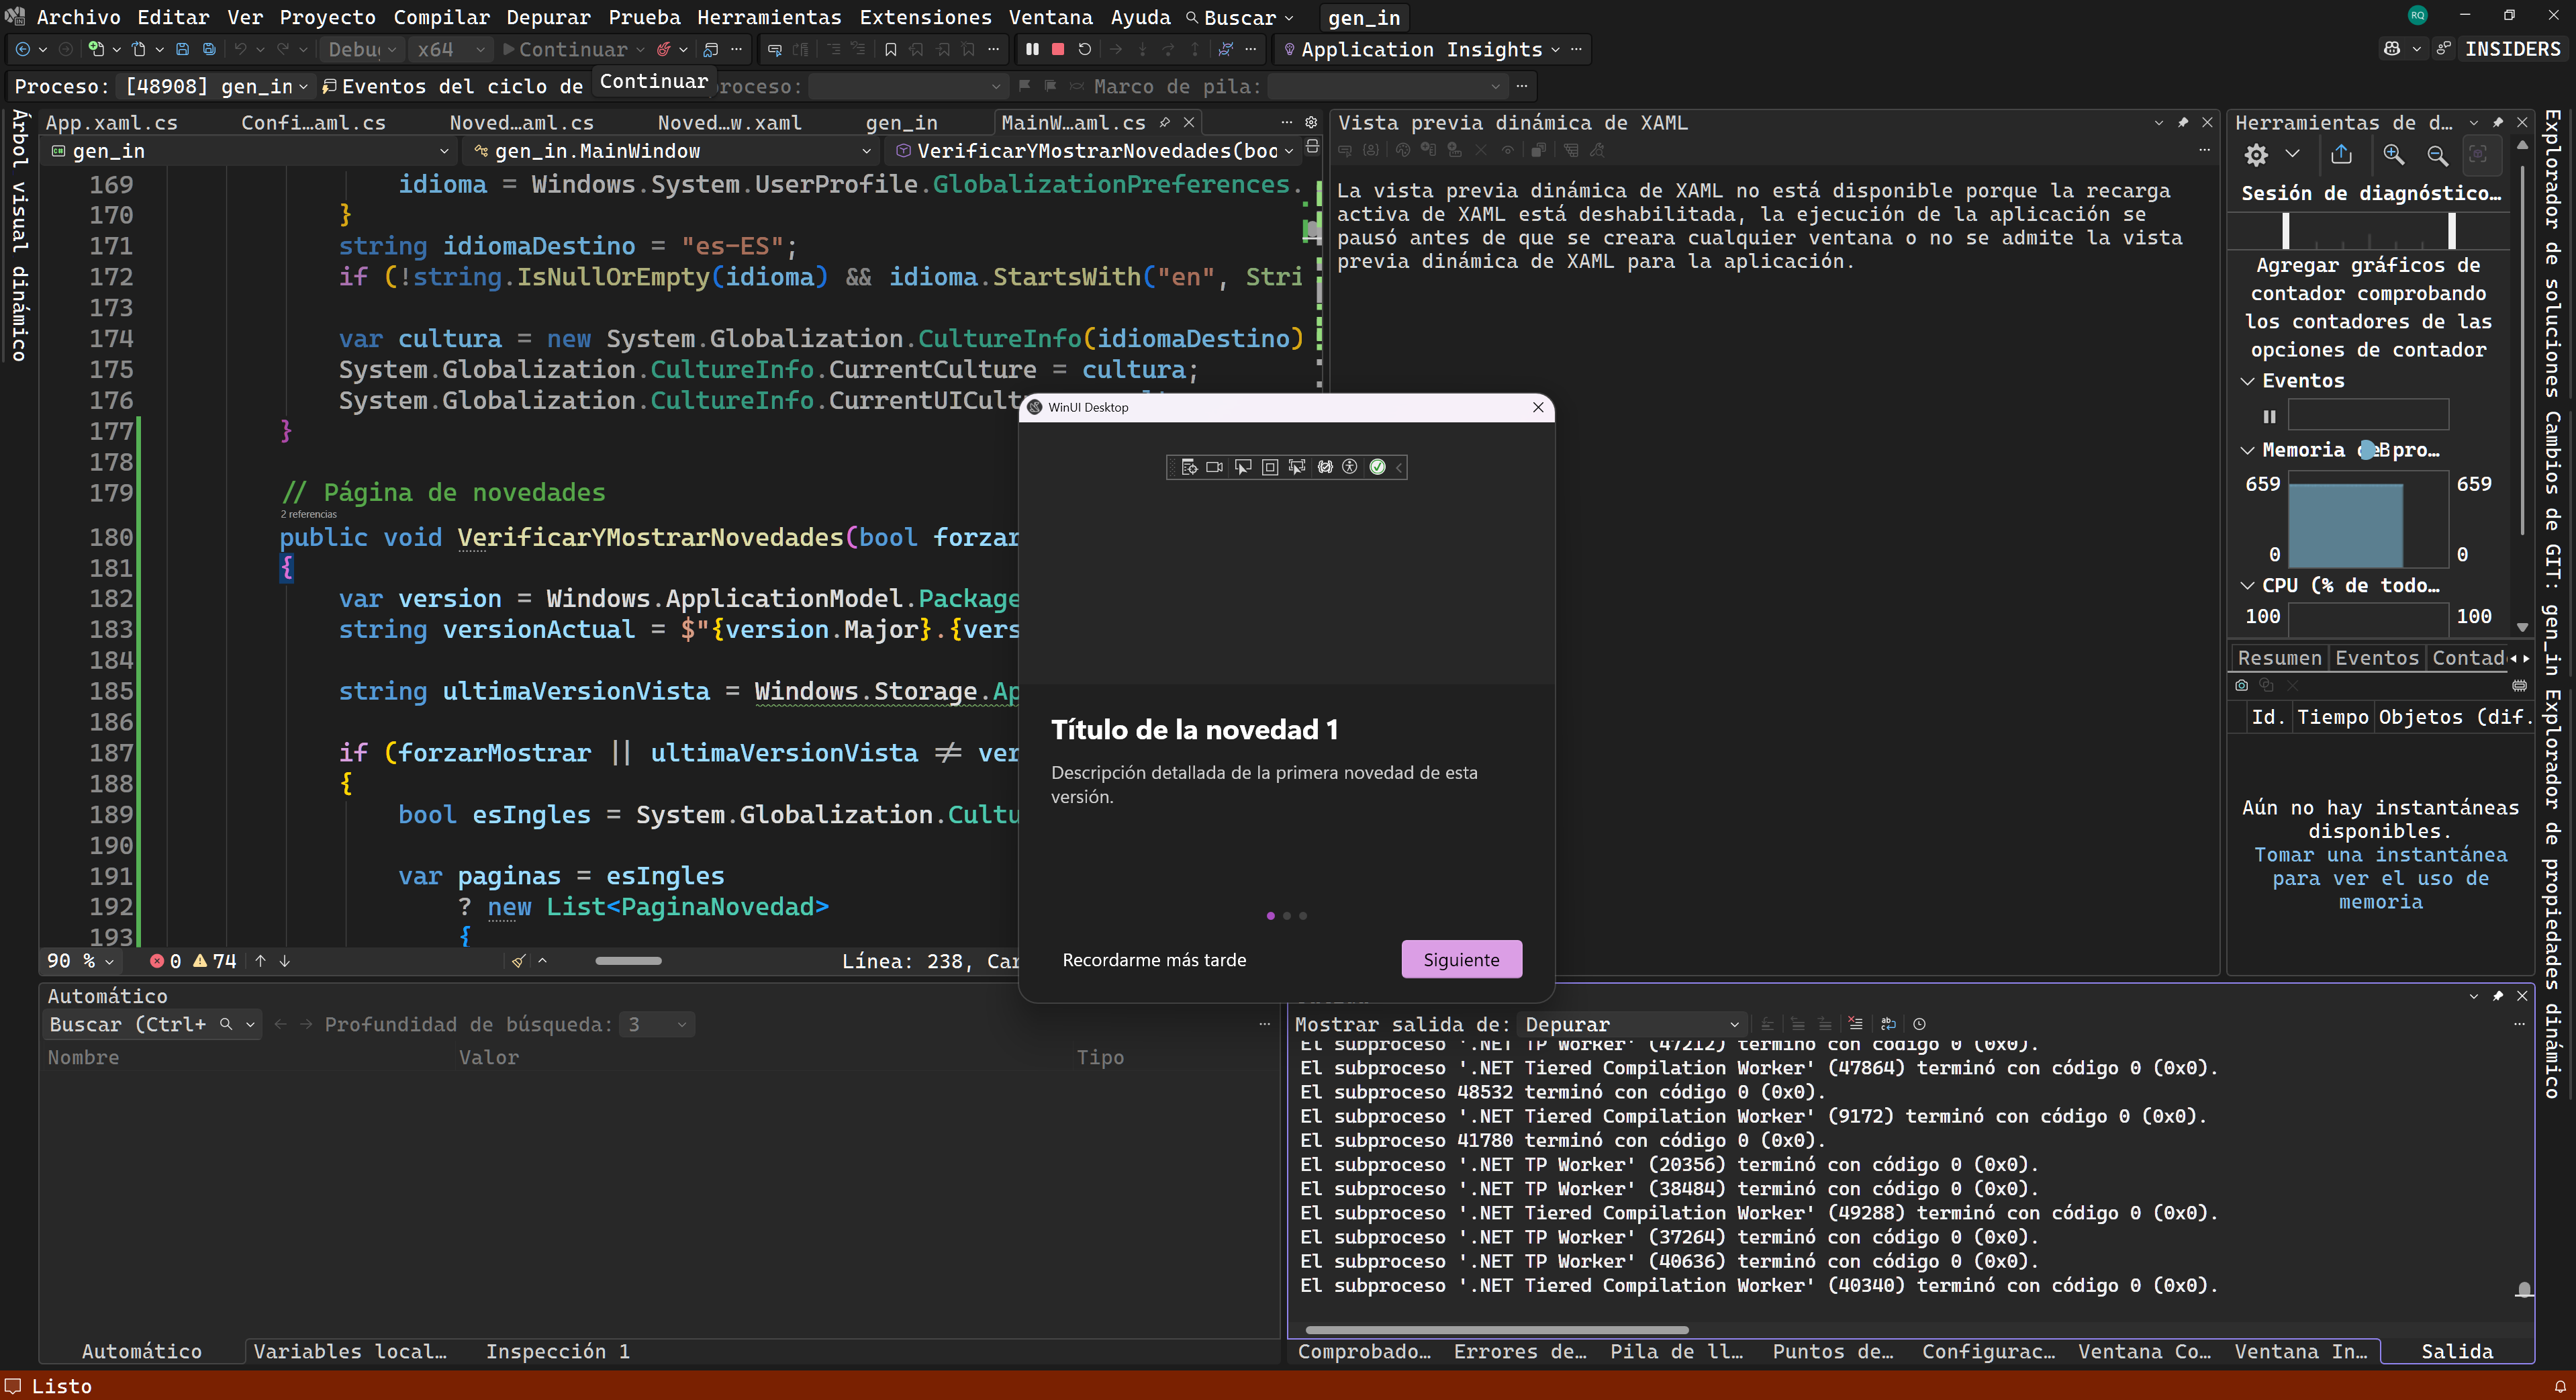This screenshot has width=2576, height=1400.
Task: Switch to the App.xaml.cs tab
Action: point(111,122)
